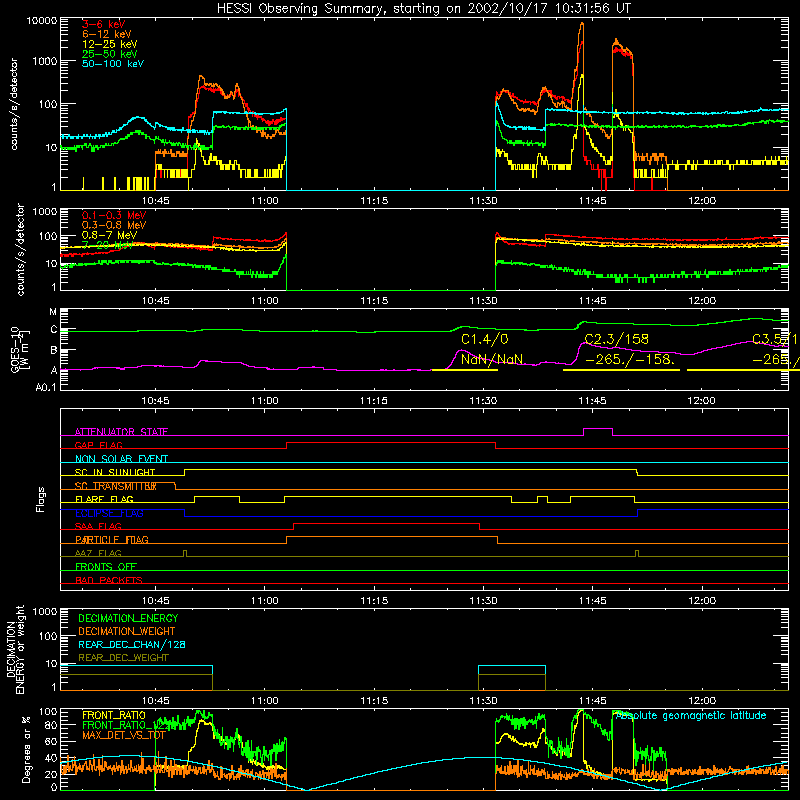Select the DECIMATION_ENERGY legend label
Image resolution: width=800 pixels, height=800 pixels.
[128, 618]
